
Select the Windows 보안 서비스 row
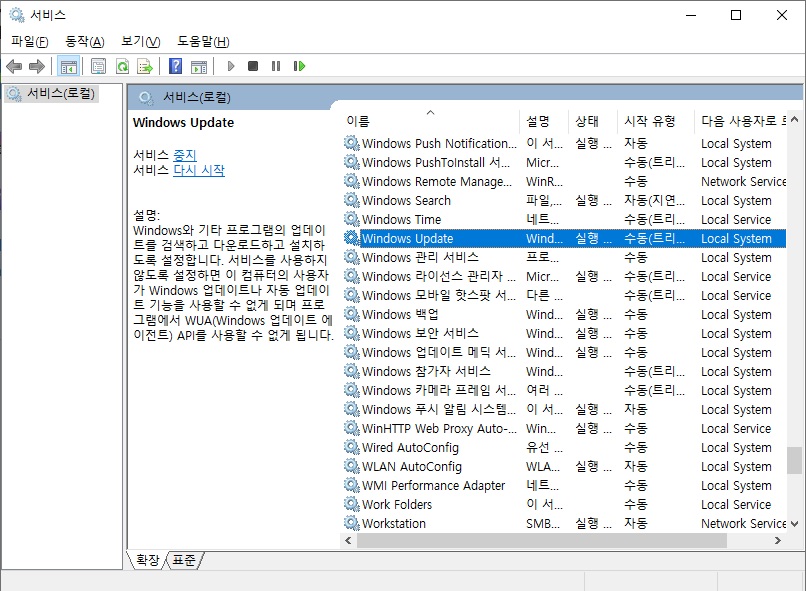[x=564, y=334]
